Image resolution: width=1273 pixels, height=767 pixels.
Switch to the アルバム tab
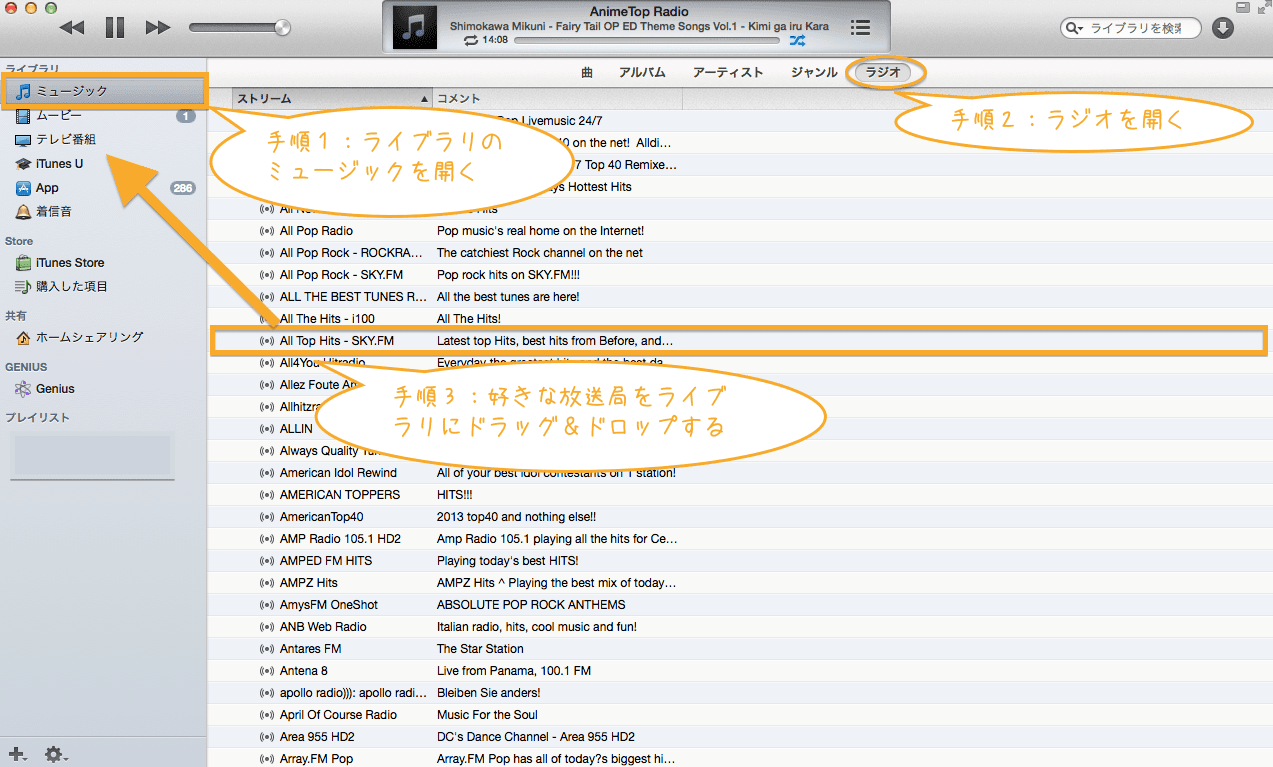[642, 72]
